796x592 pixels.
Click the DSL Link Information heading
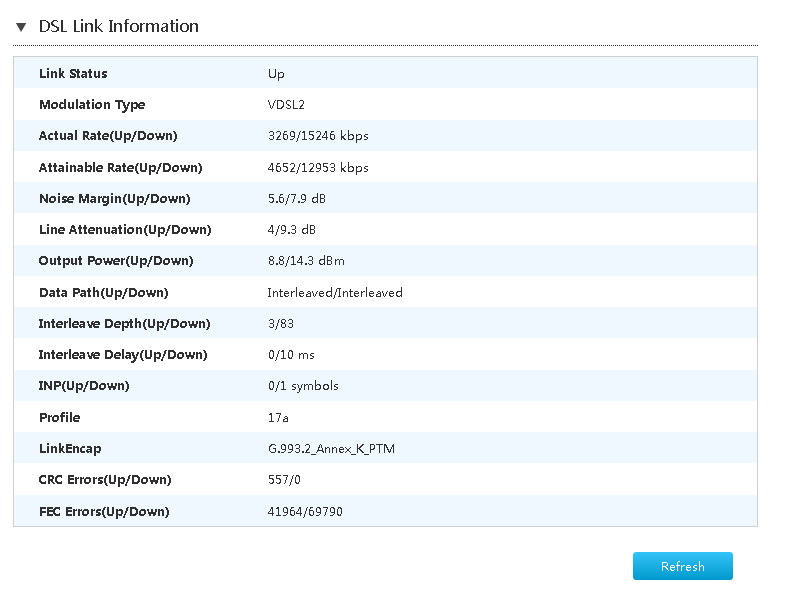point(118,27)
